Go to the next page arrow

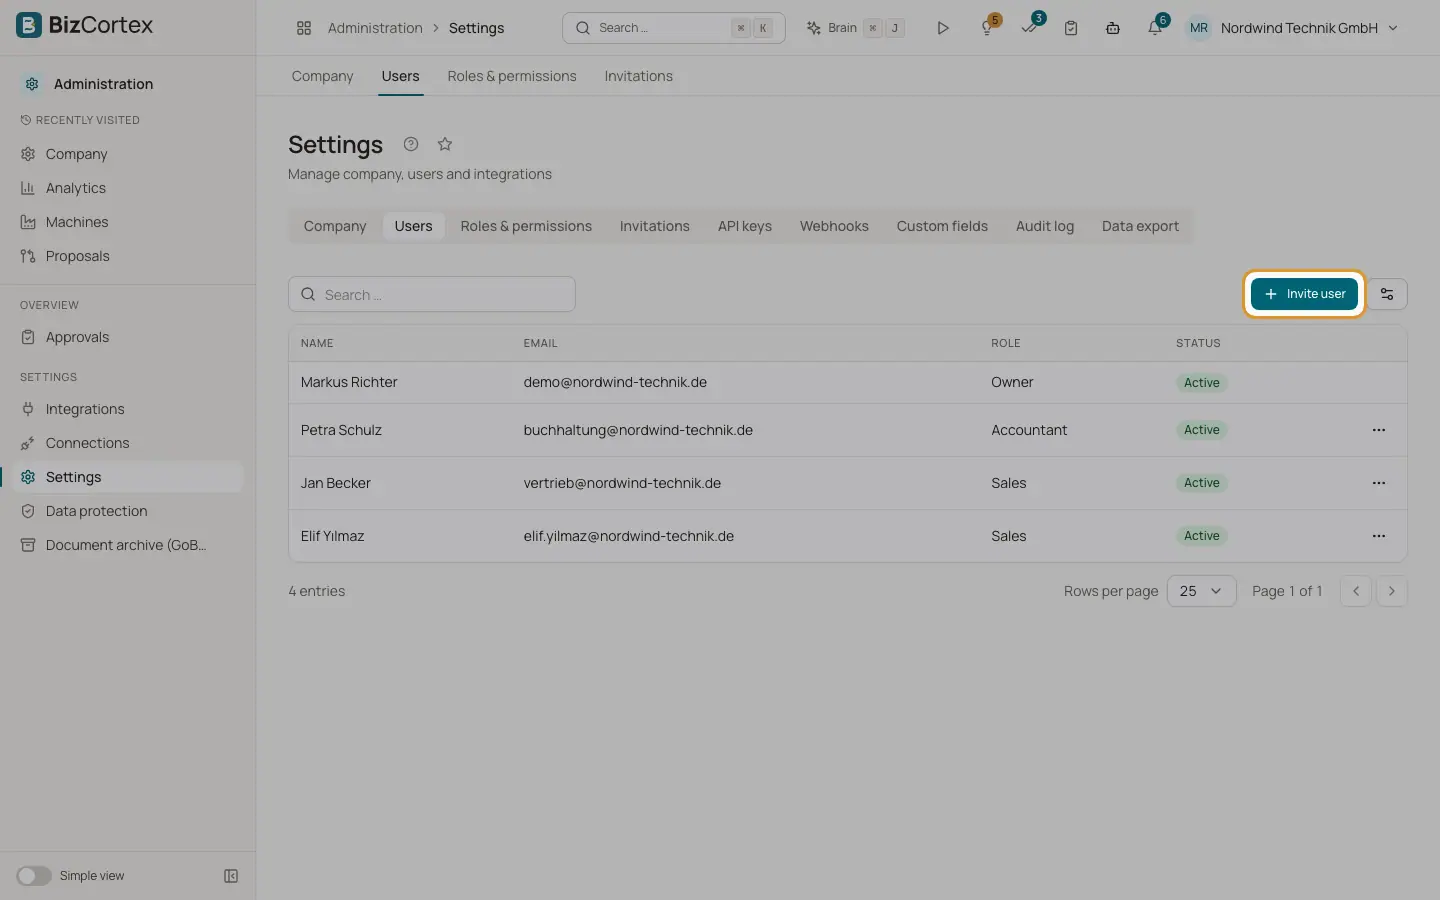(x=1391, y=591)
